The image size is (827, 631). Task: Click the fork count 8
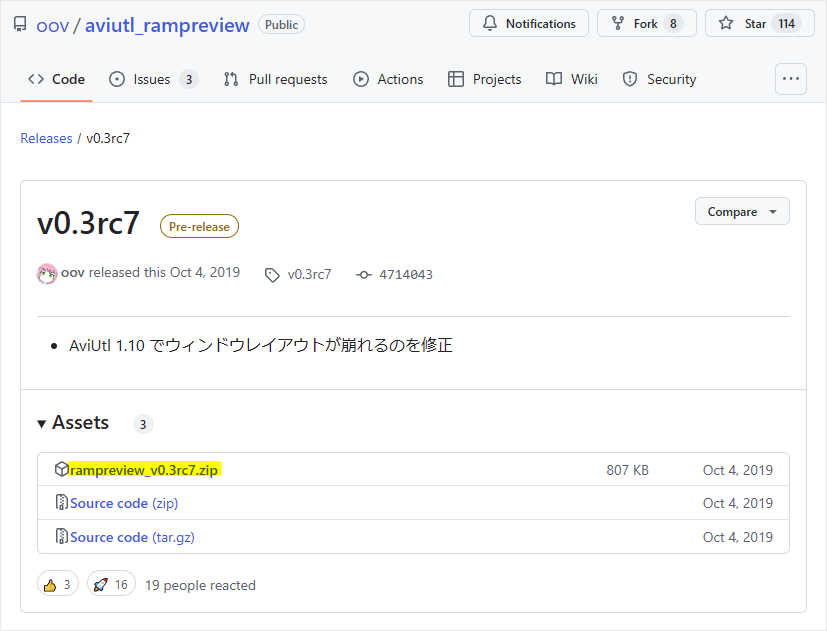click(673, 24)
